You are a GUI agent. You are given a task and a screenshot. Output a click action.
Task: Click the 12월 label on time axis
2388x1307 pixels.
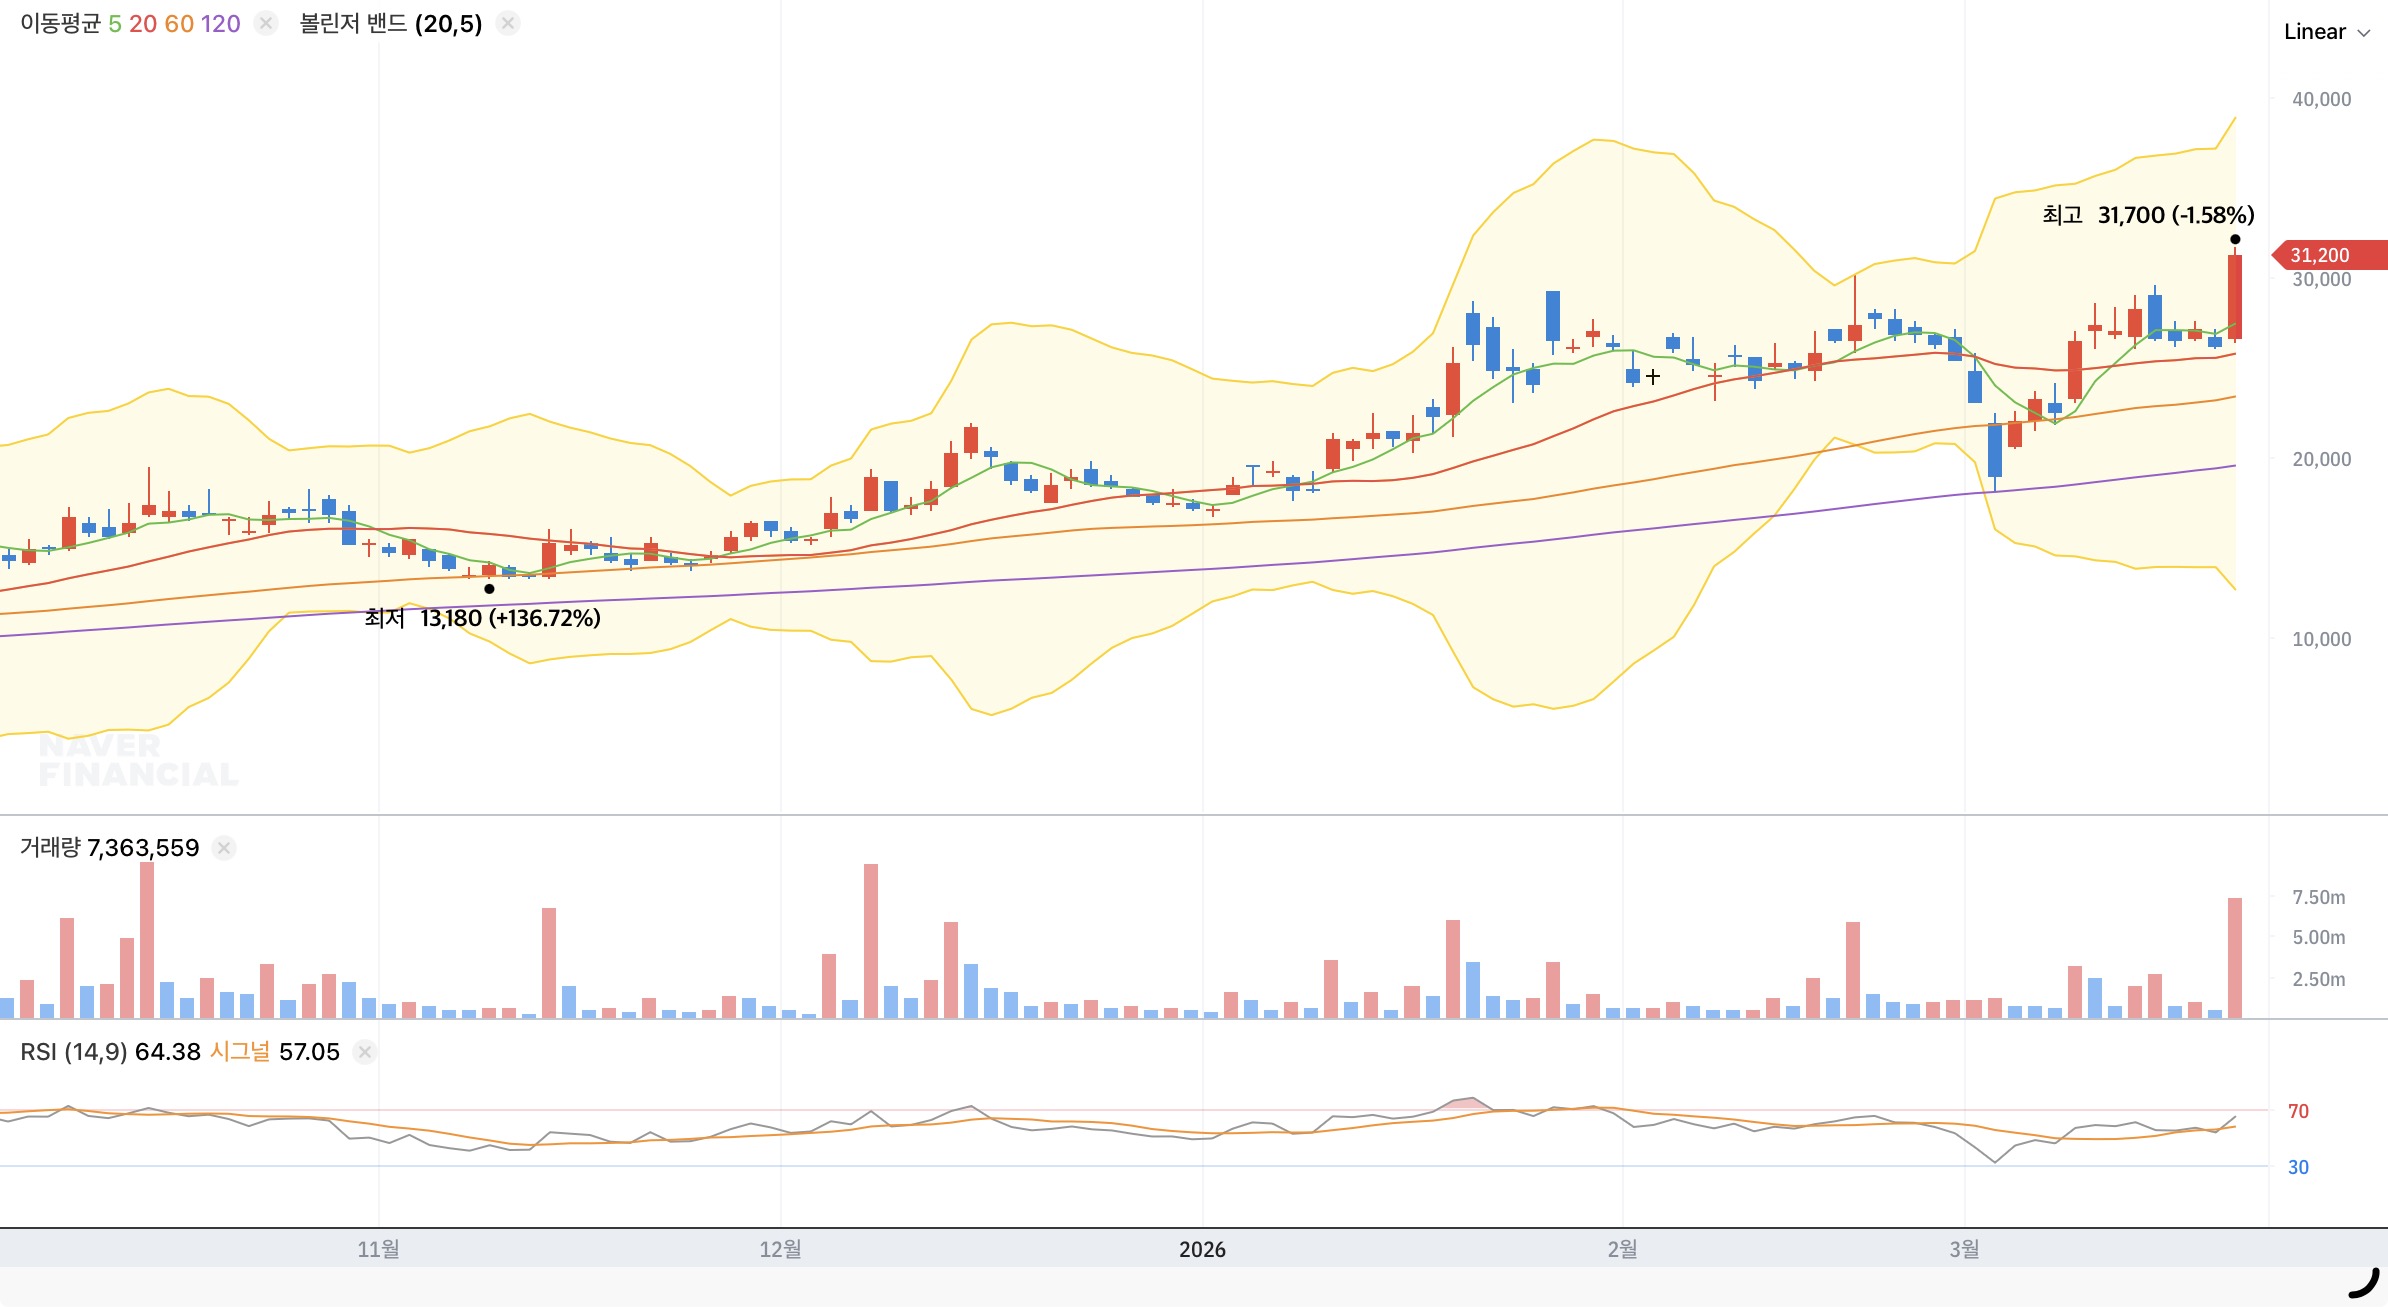(x=780, y=1249)
